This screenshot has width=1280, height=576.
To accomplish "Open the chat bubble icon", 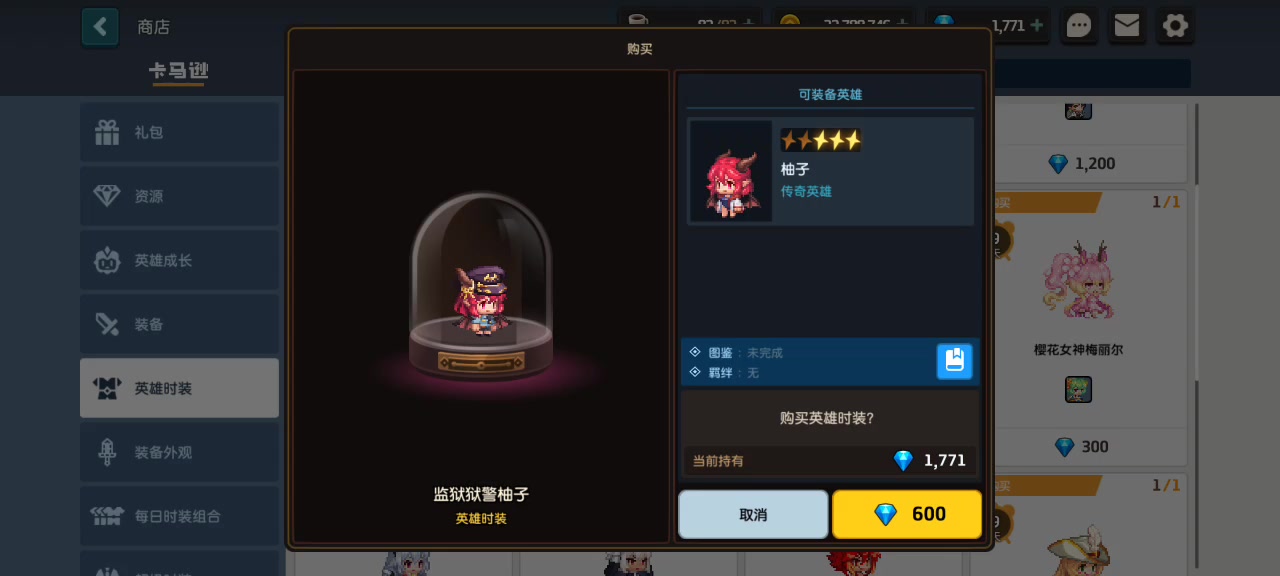I will [x=1079, y=26].
